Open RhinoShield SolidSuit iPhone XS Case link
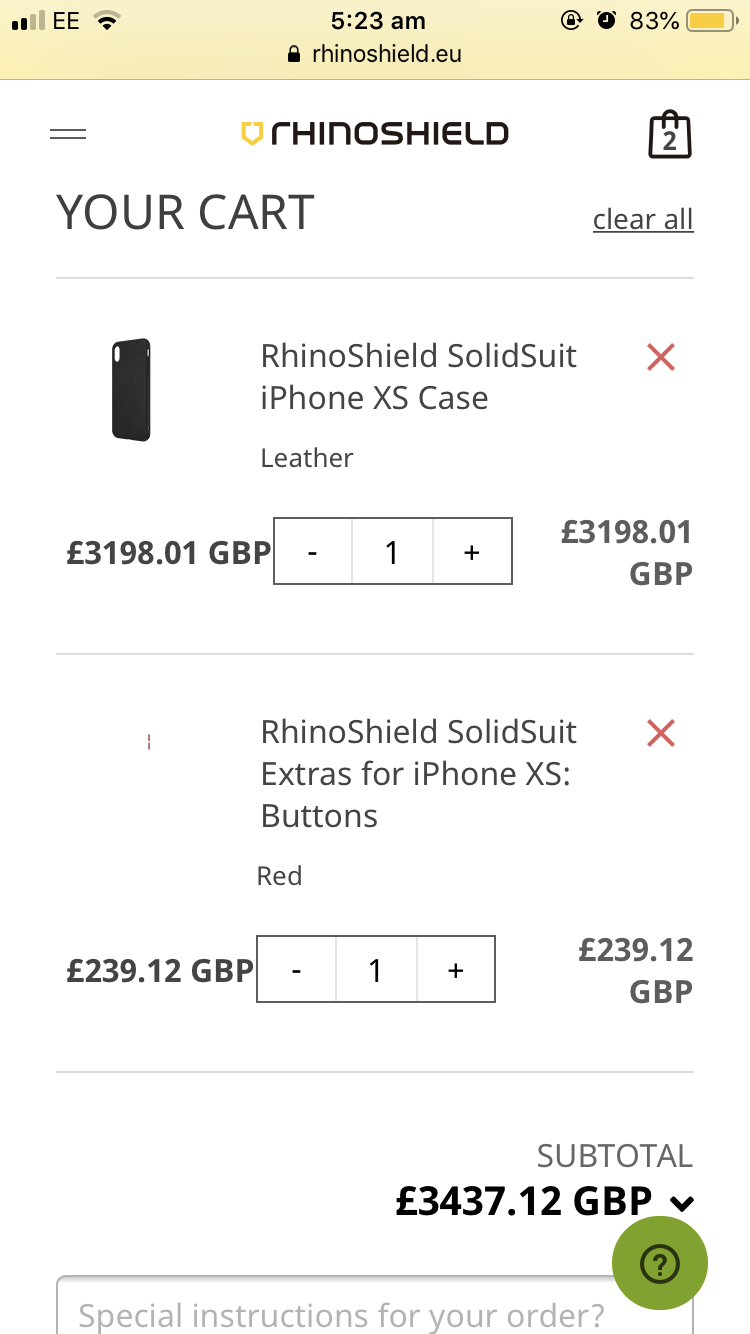The image size is (750, 1334). [x=418, y=377]
